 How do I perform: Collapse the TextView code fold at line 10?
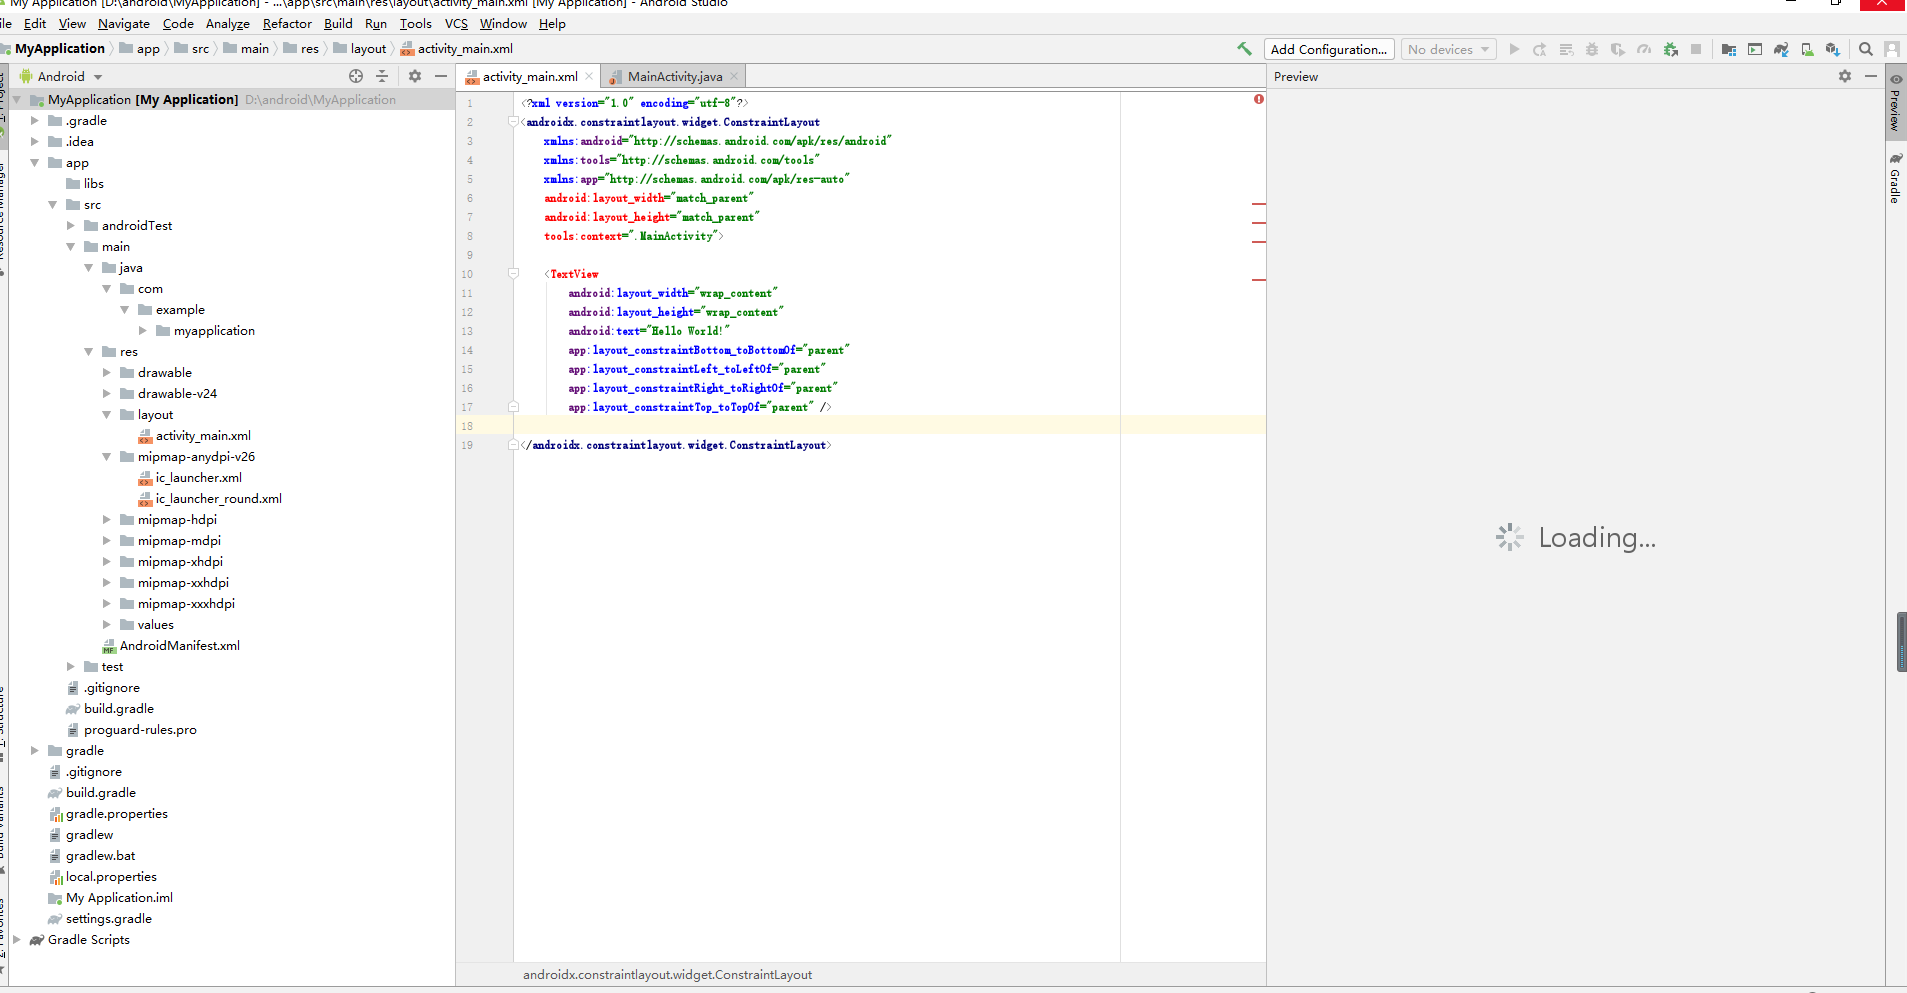click(513, 273)
